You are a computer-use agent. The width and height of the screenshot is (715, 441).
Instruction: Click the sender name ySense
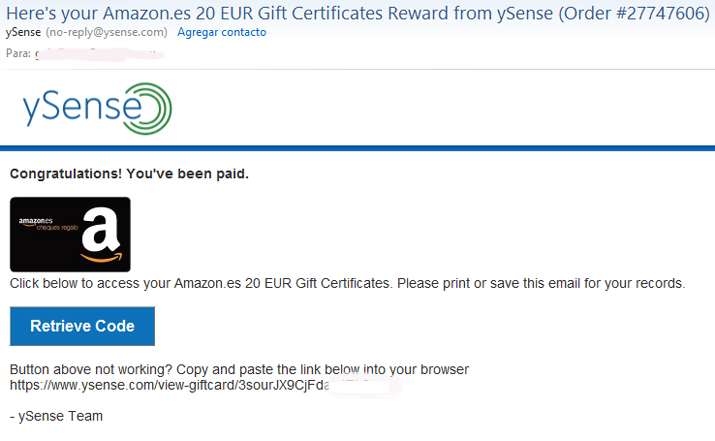click(x=24, y=32)
